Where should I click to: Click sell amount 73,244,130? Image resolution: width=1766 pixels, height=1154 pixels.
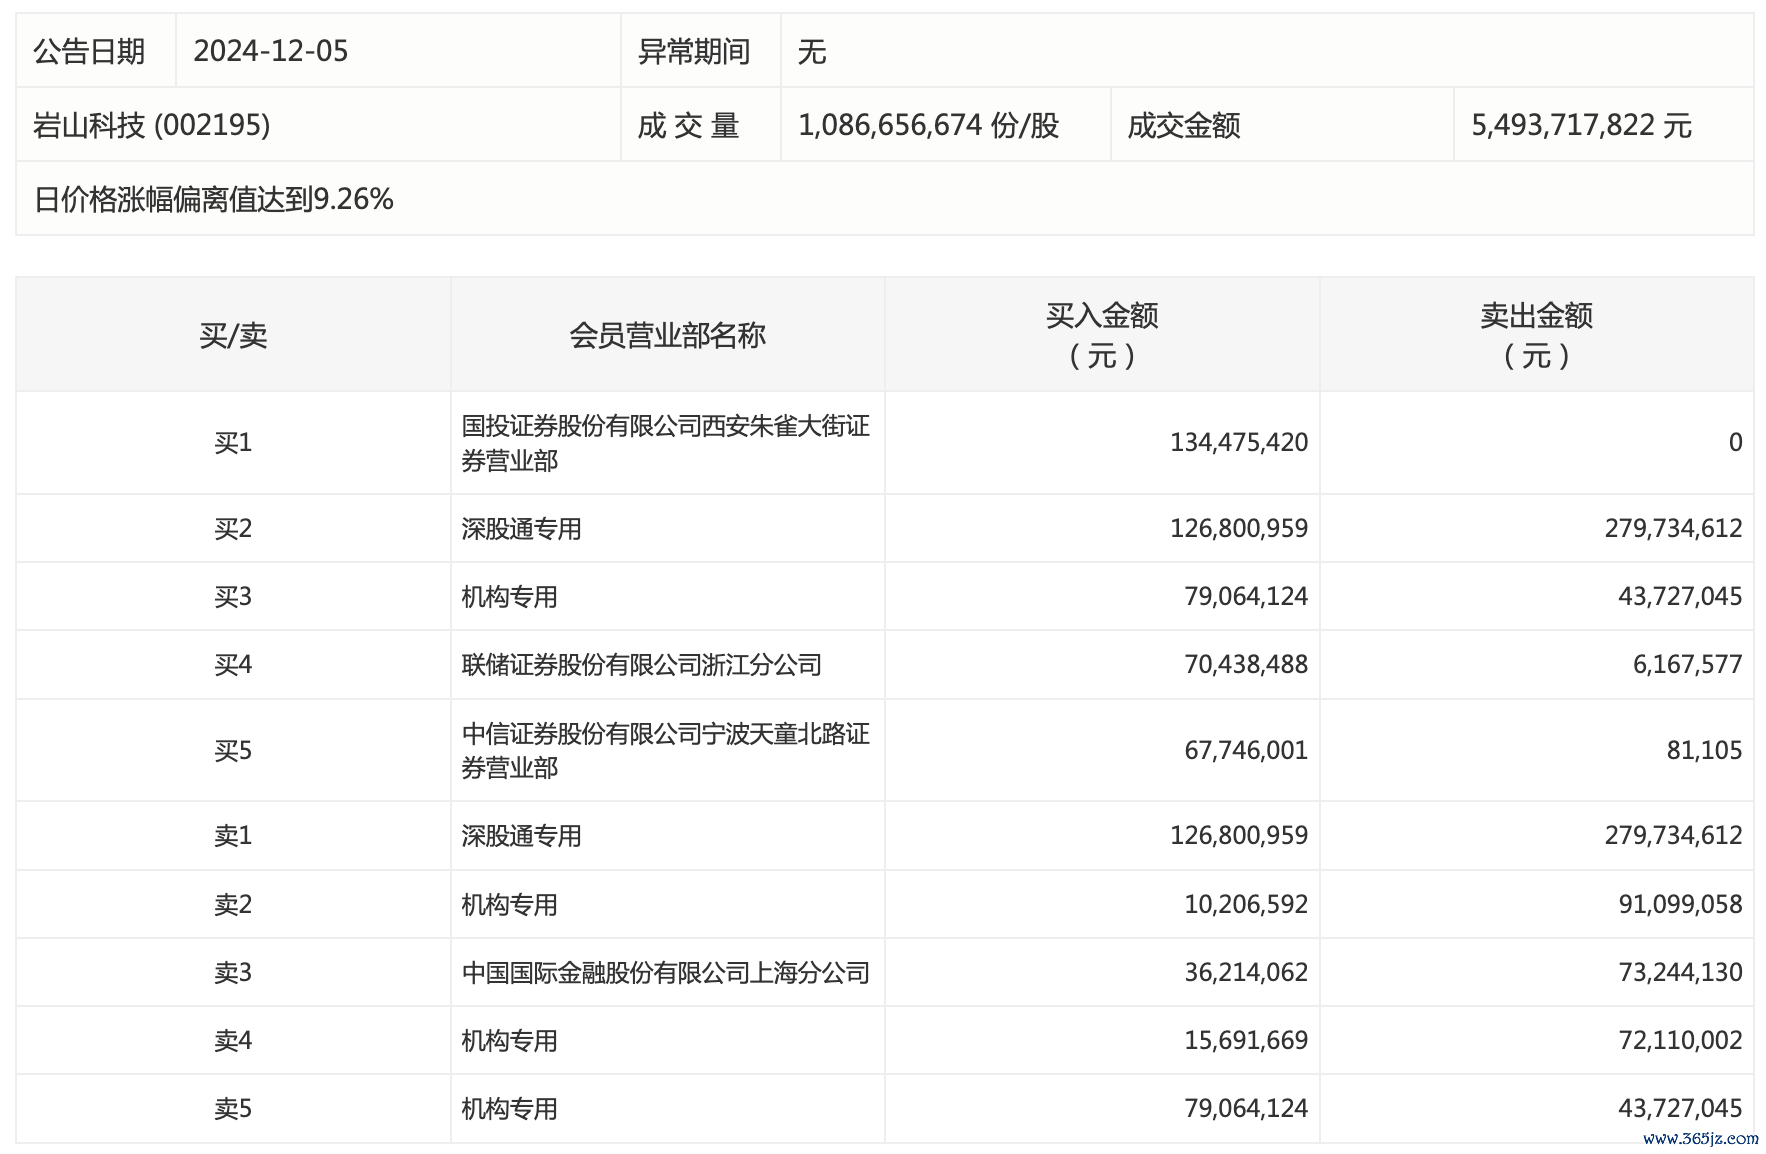[x=1681, y=972]
